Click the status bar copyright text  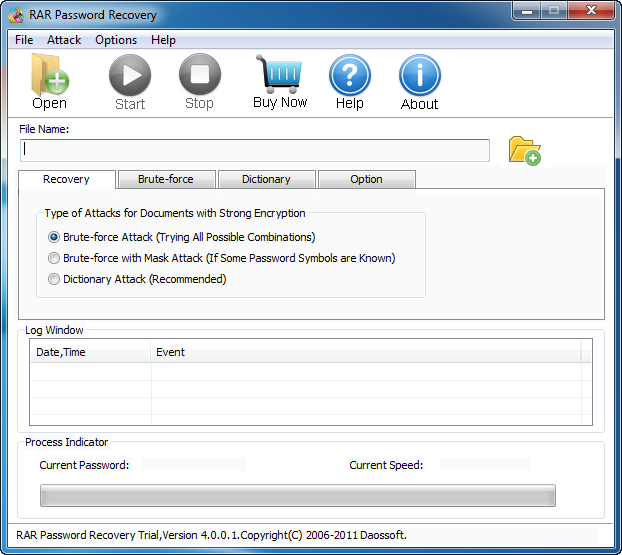(x=211, y=536)
